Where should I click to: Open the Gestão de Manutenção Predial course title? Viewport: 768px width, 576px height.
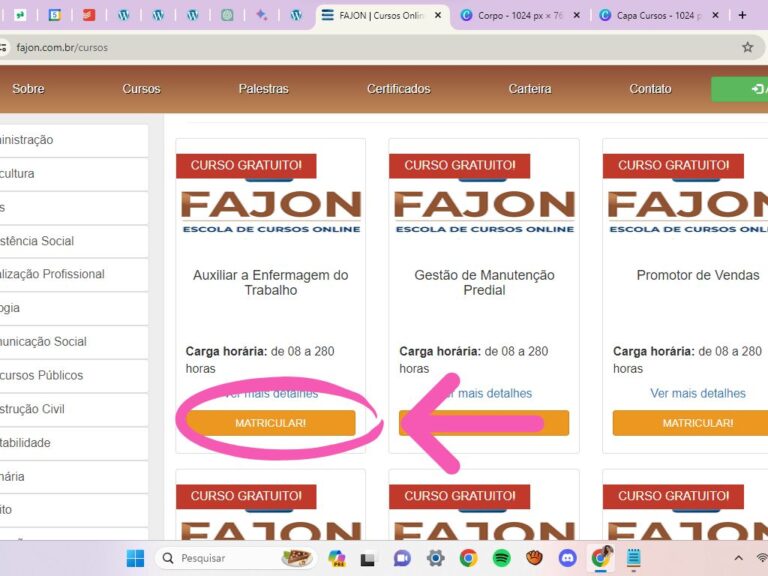point(484,283)
